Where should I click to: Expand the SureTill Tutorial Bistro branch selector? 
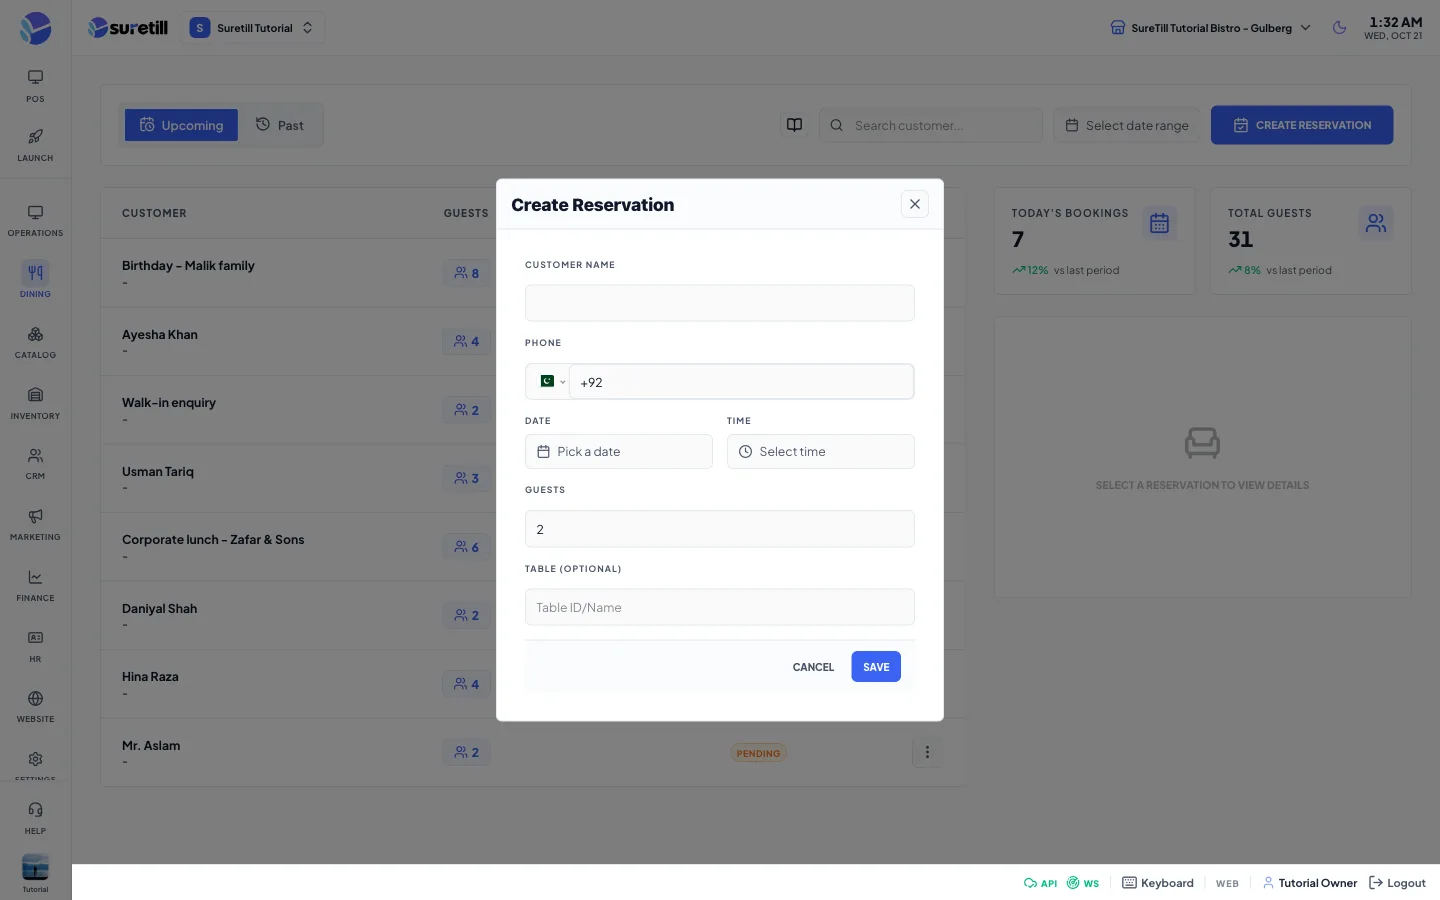tap(1210, 28)
